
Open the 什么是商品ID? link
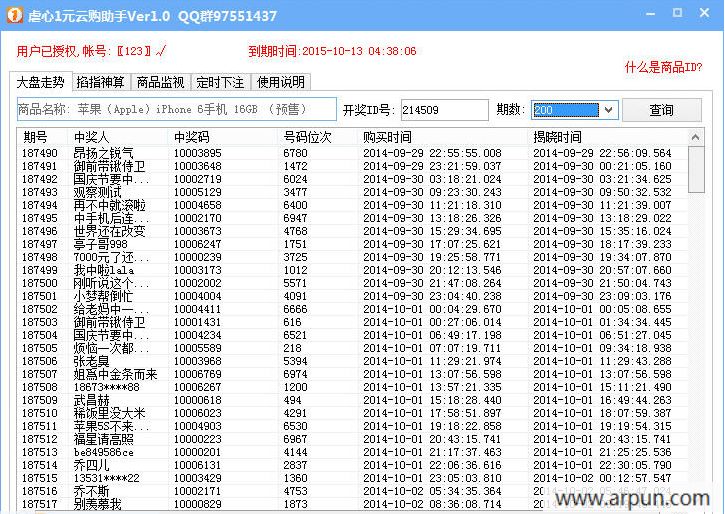tap(663, 67)
